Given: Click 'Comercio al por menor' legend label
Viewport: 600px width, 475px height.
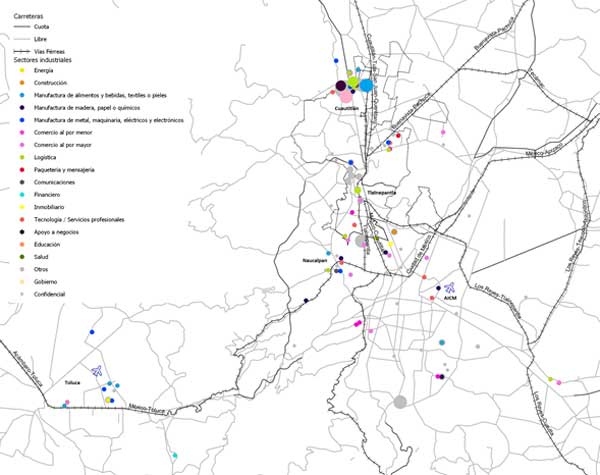Looking at the screenshot, I should pos(63,132).
